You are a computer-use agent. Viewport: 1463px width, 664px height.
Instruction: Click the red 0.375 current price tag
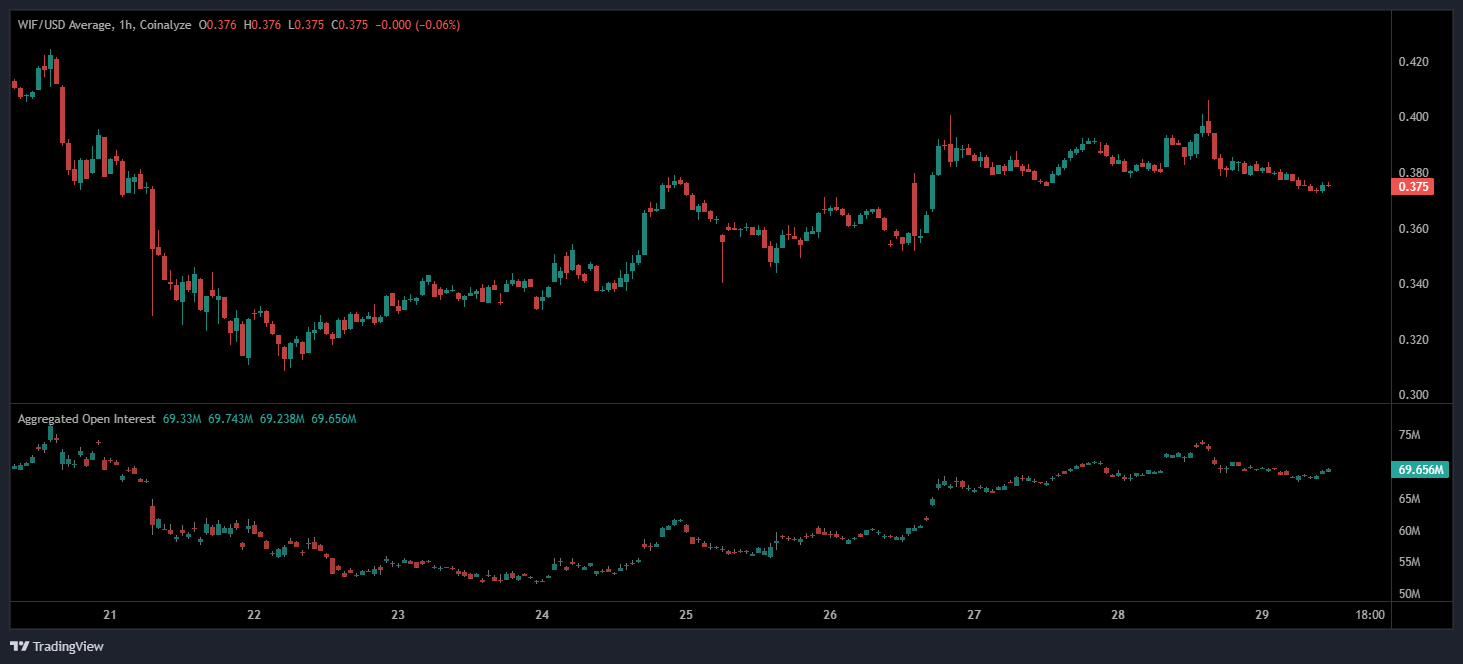tap(1414, 186)
